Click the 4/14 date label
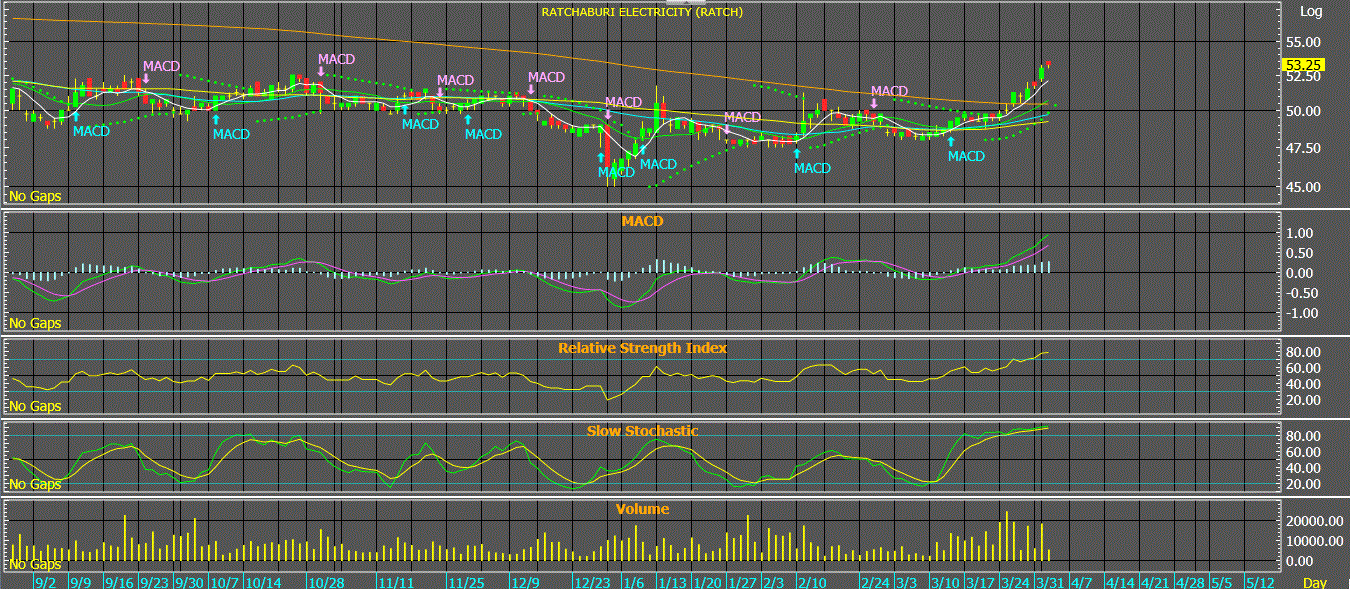This screenshot has height=589, width=1350. (x=1119, y=582)
